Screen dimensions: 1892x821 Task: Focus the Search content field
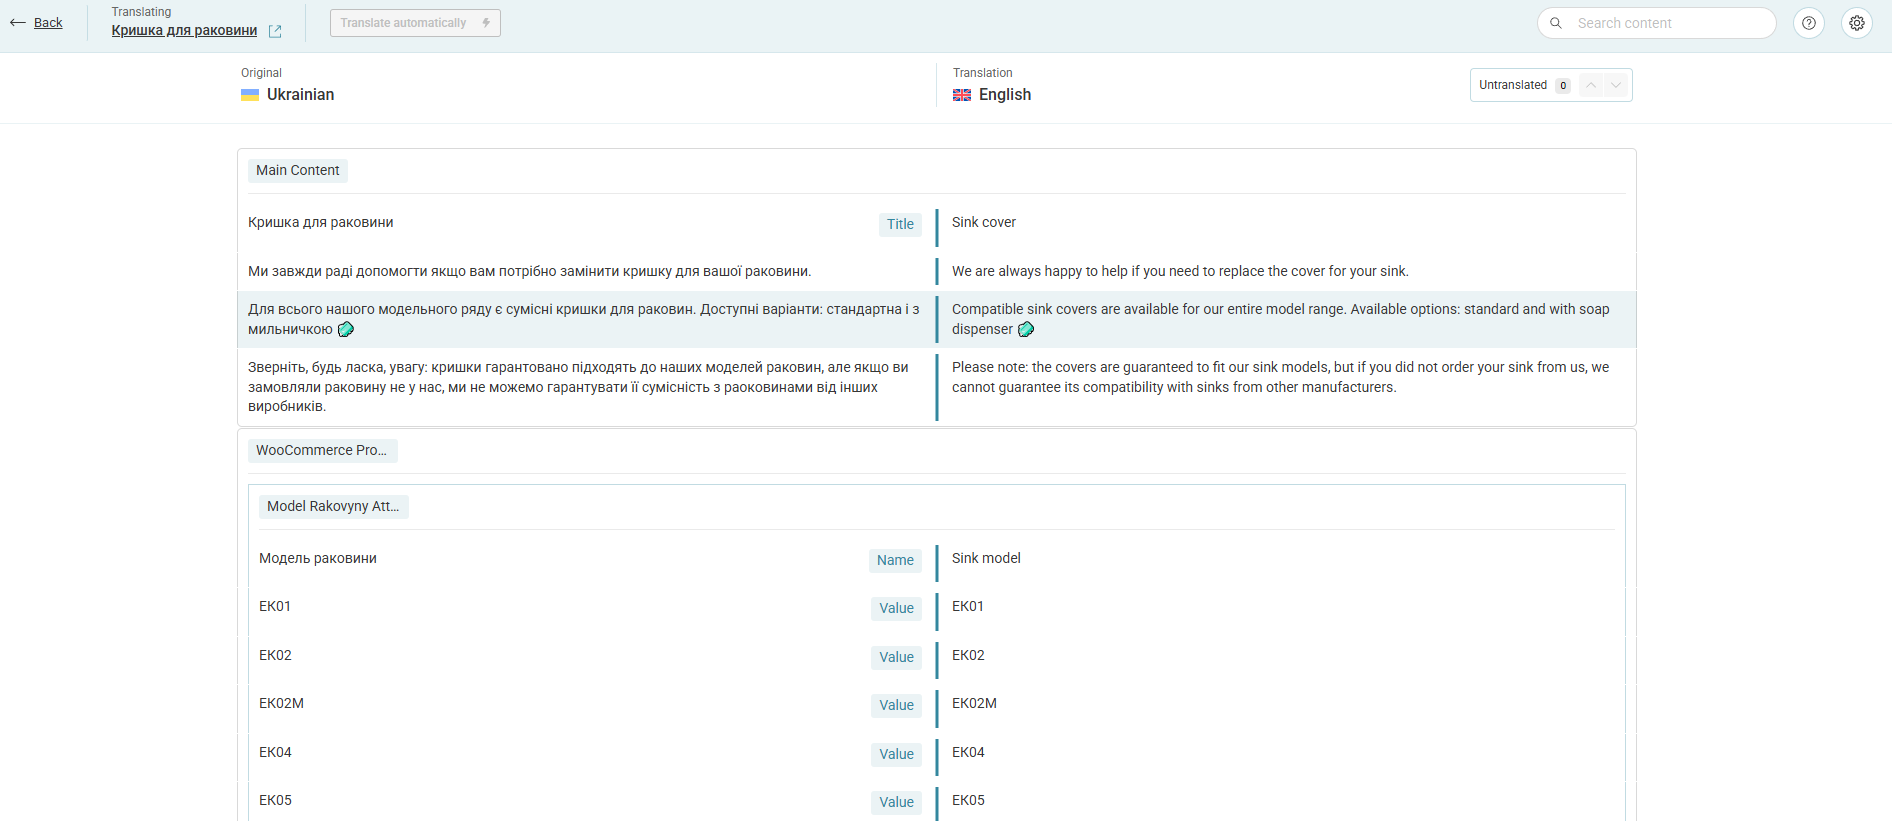1657,23
